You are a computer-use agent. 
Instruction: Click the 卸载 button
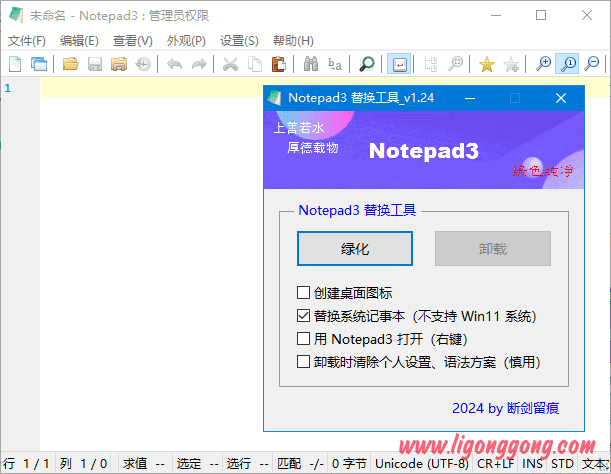pyautogui.click(x=493, y=249)
